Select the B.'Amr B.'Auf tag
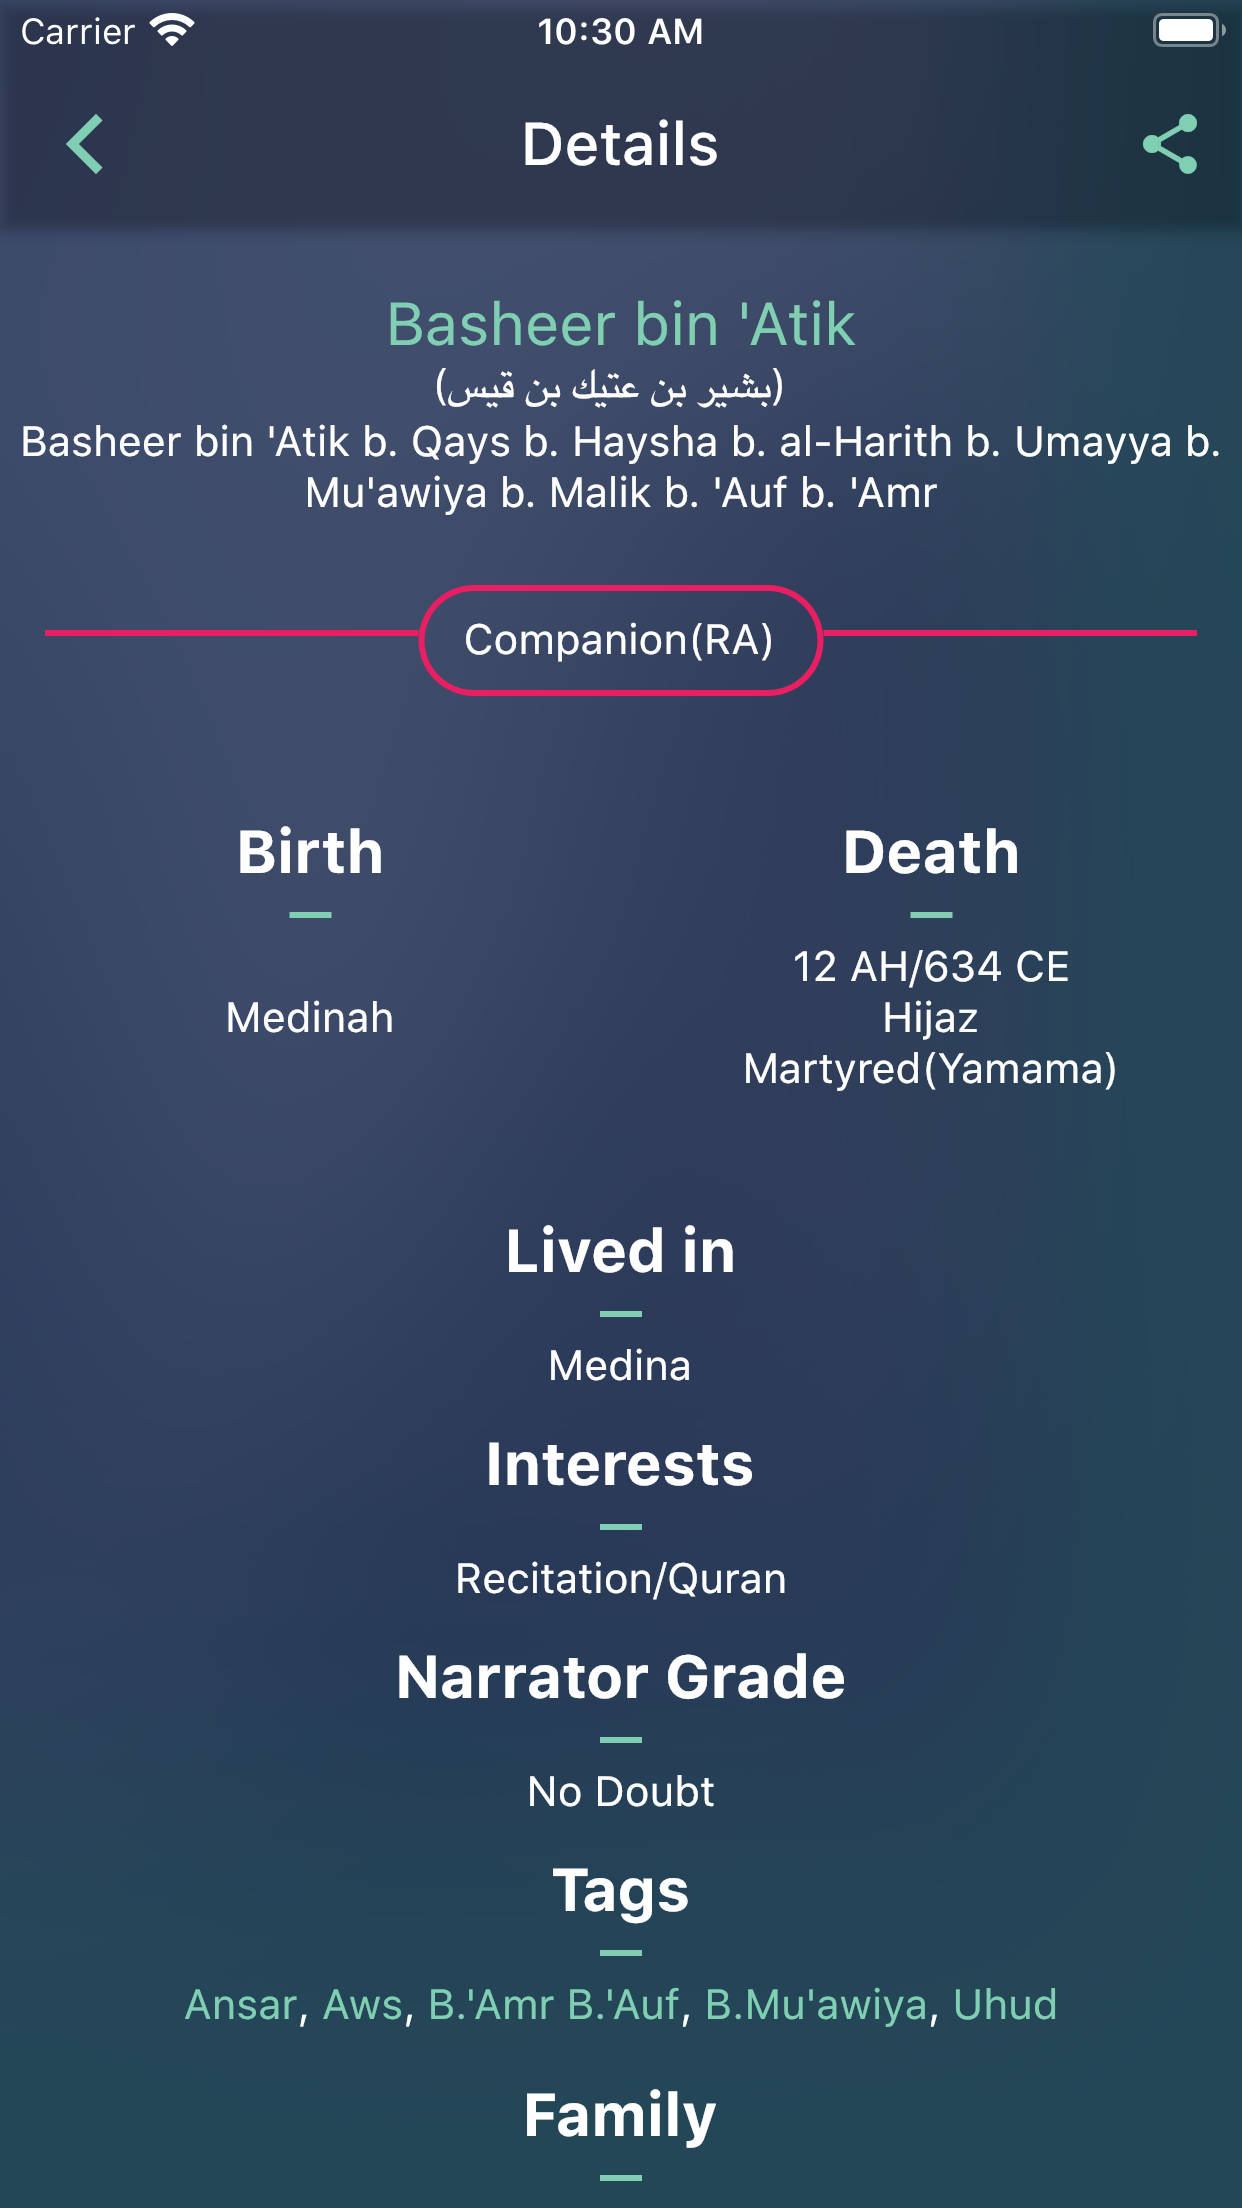 click(x=555, y=2005)
